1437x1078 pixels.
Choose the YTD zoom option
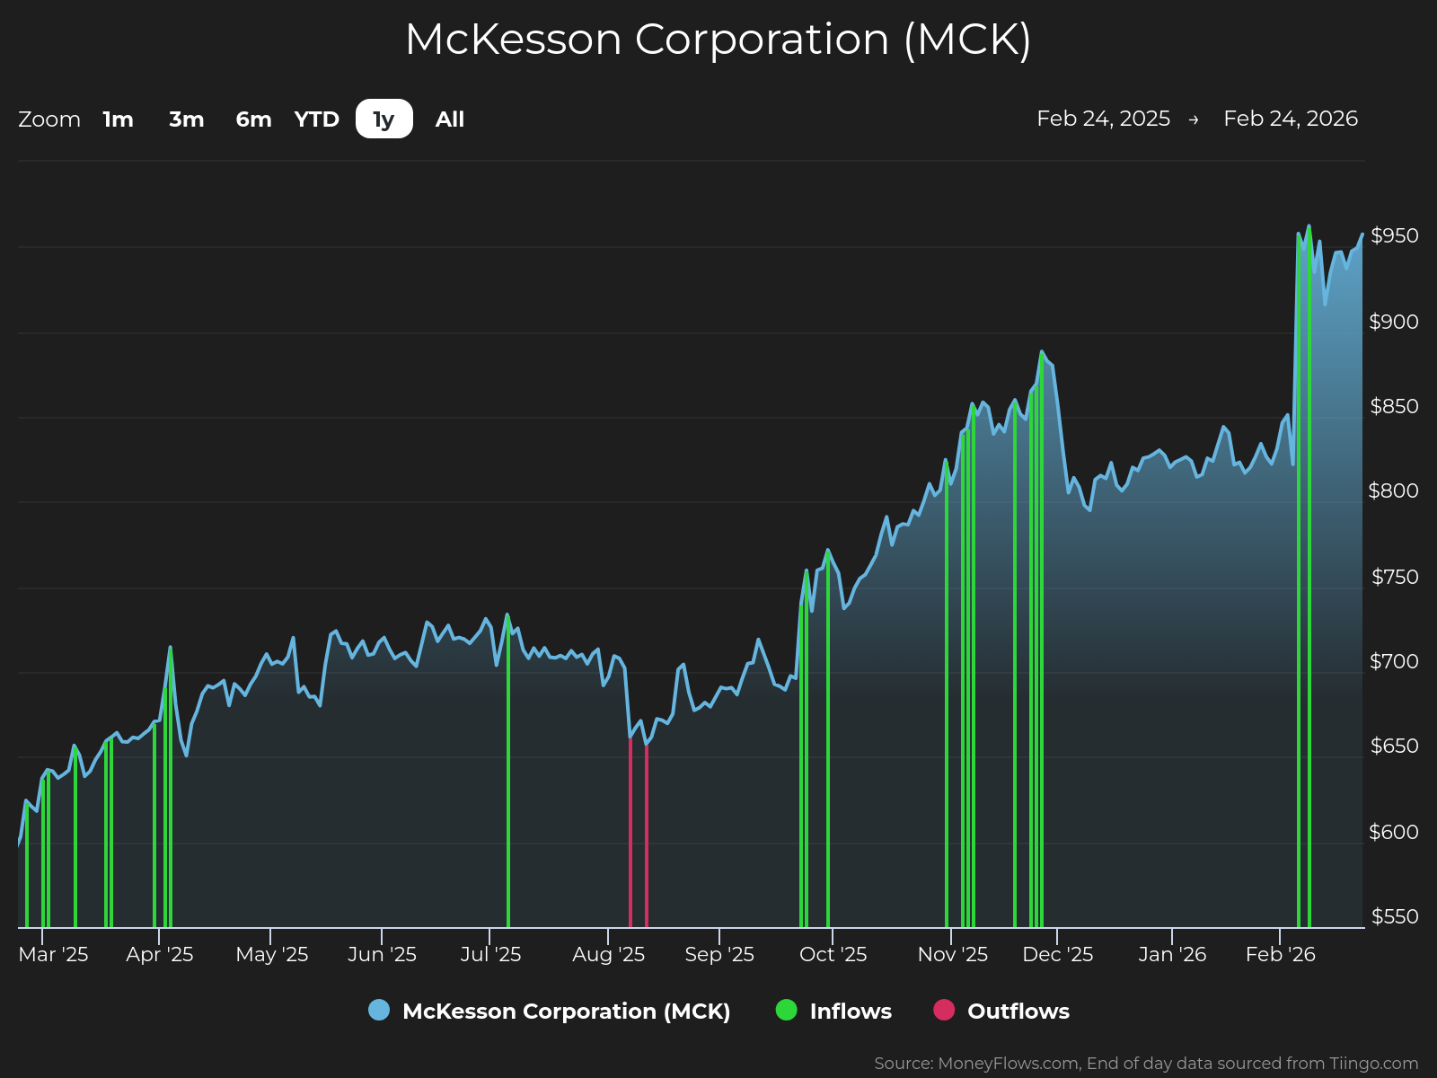[x=317, y=119]
